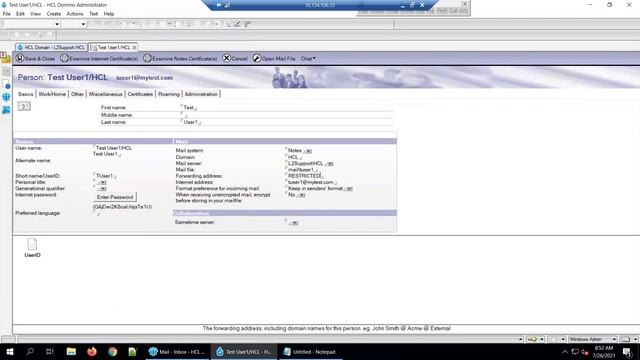Open the Roaming tab
This screenshot has width=640, height=360.
[x=169, y=94]
